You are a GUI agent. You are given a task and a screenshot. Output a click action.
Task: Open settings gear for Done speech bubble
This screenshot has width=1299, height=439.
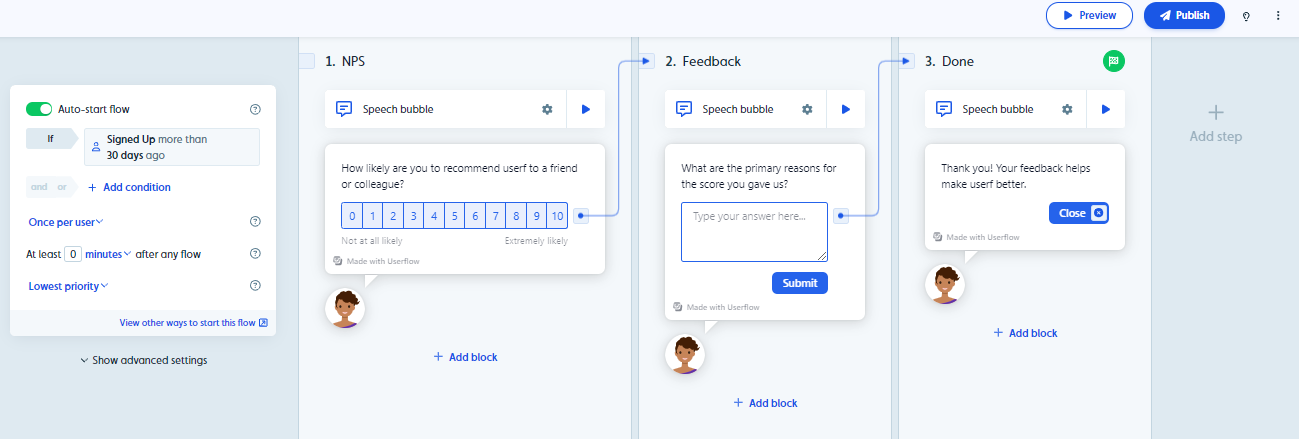[1067, 109]
